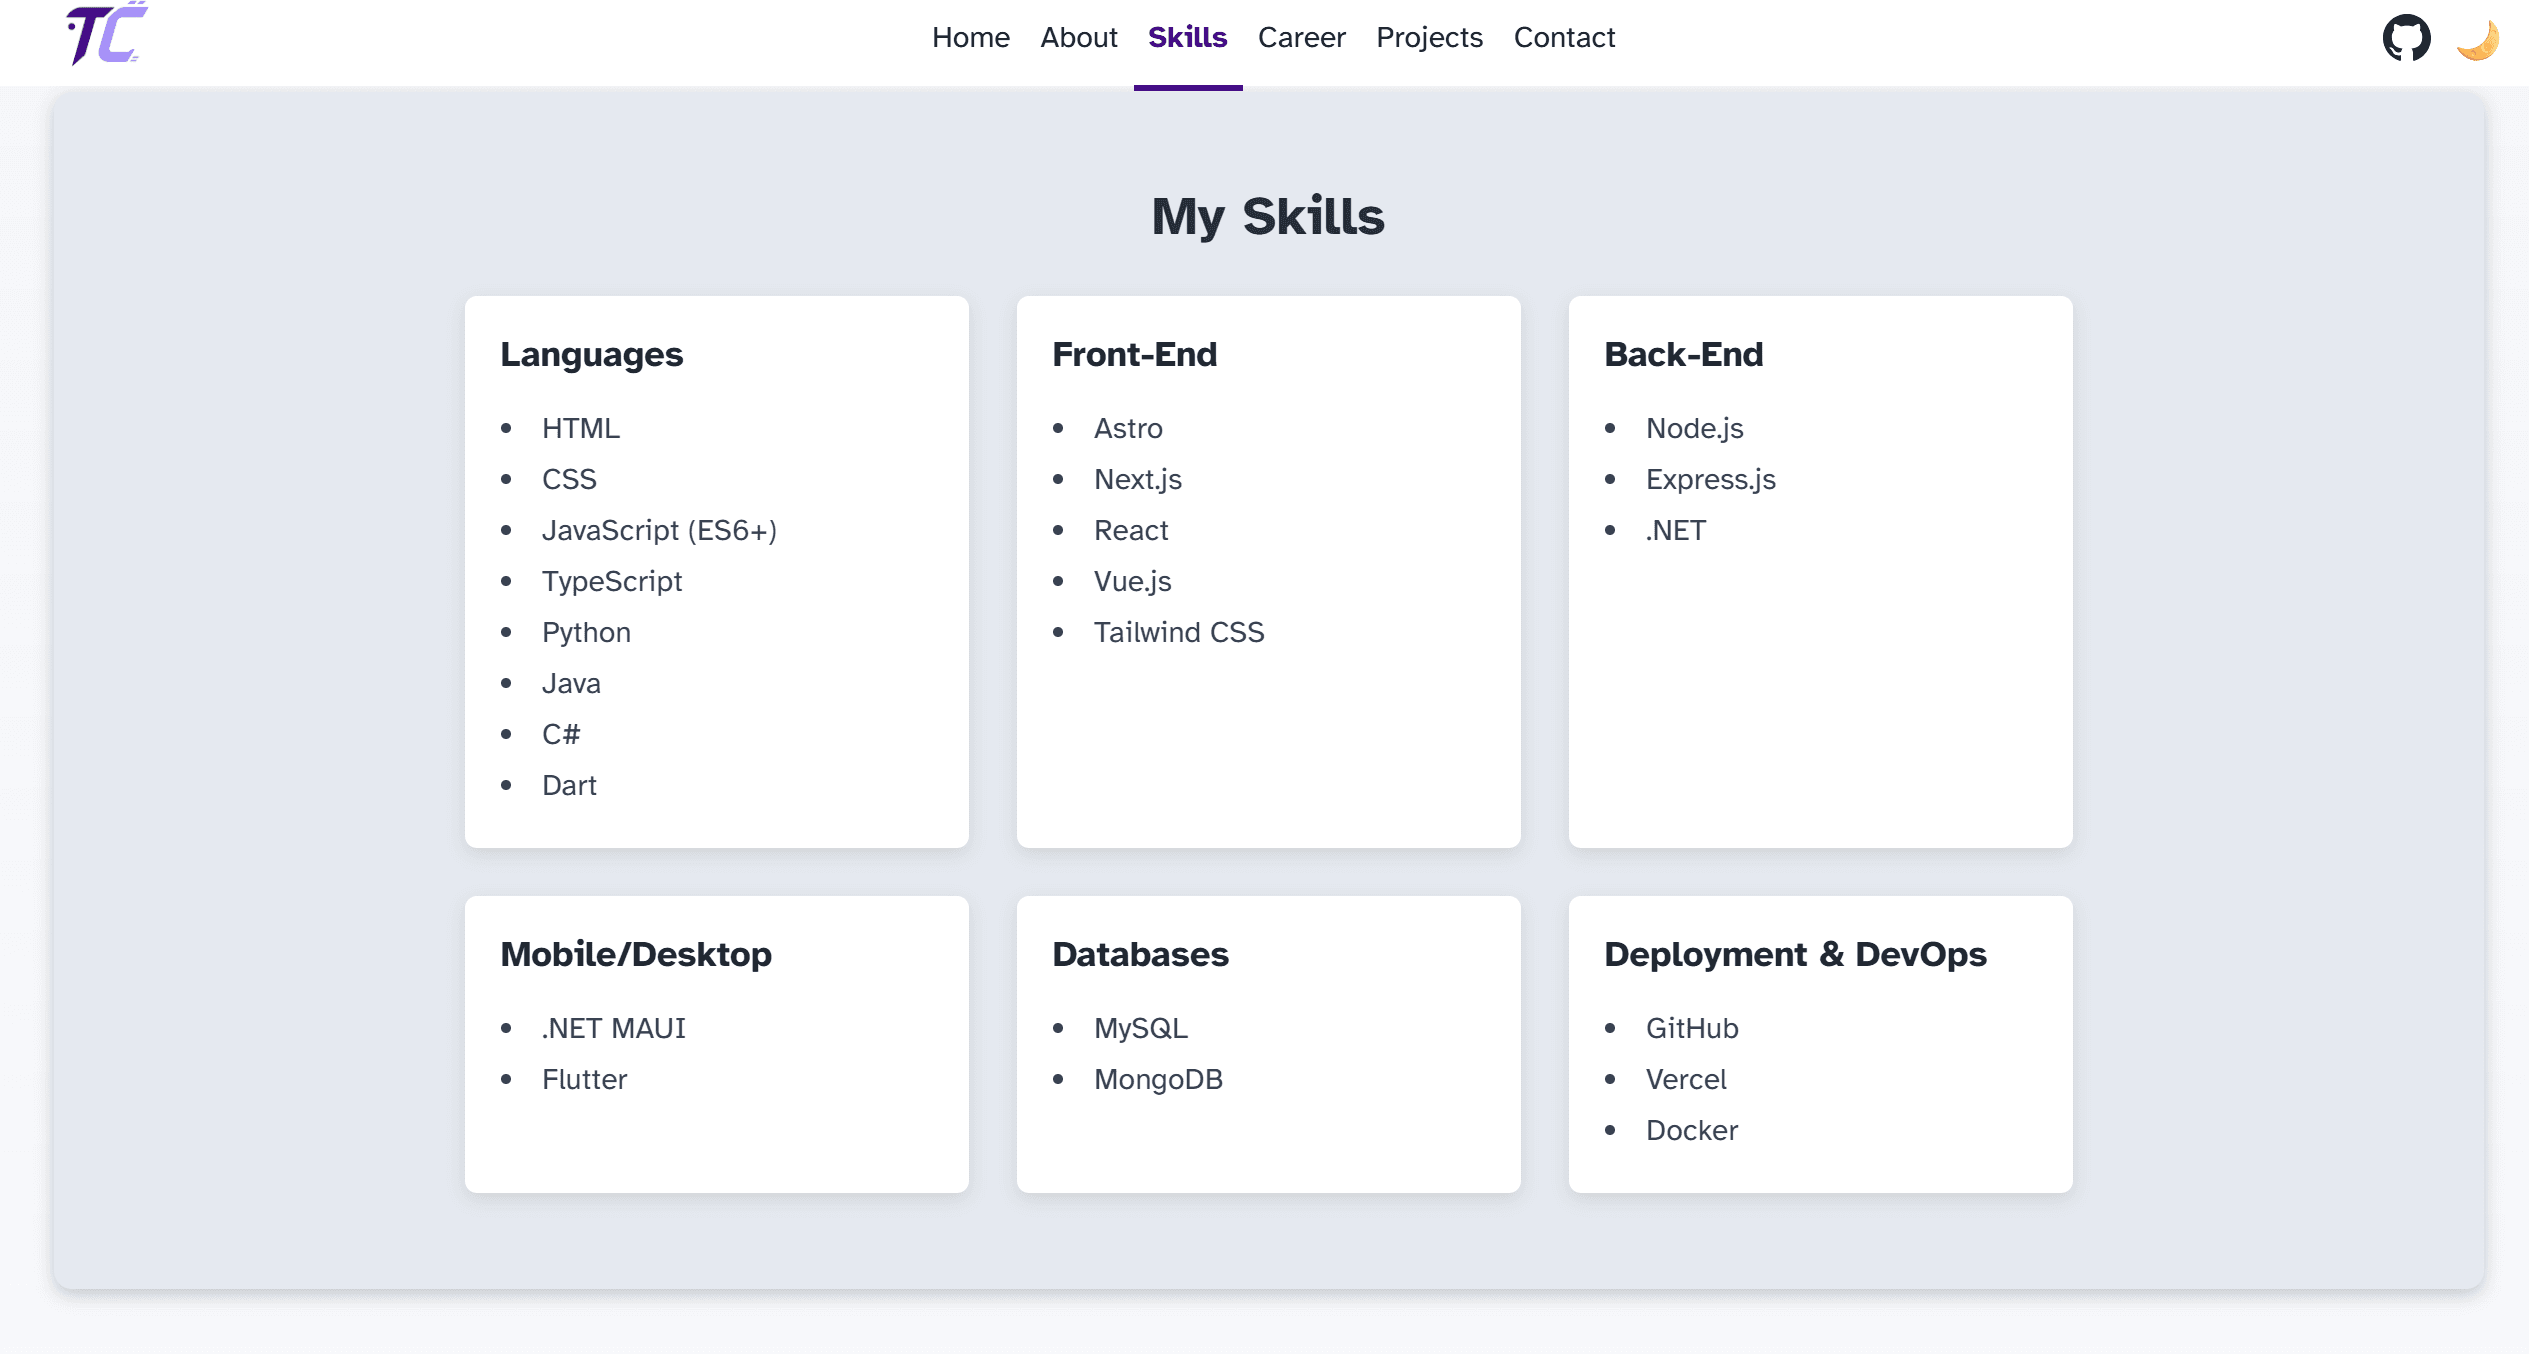Select the Skills nav tab
The image size is (2529, 1354).
click(1187, 38)
